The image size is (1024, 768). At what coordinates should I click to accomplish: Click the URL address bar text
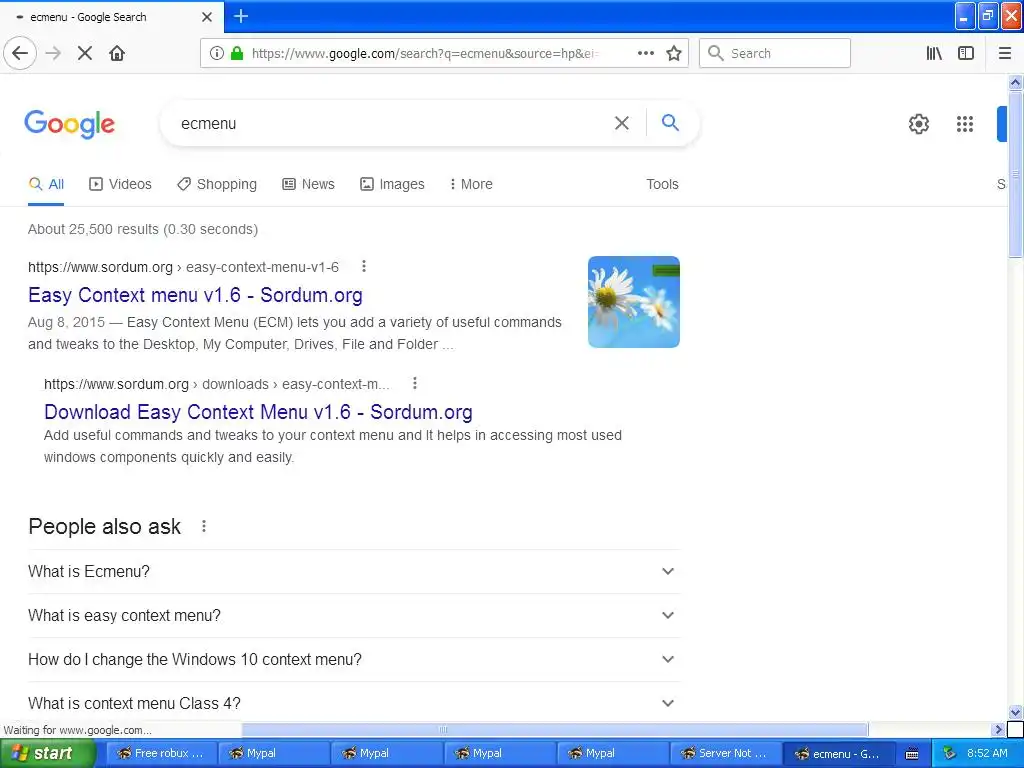pos(424,54)
